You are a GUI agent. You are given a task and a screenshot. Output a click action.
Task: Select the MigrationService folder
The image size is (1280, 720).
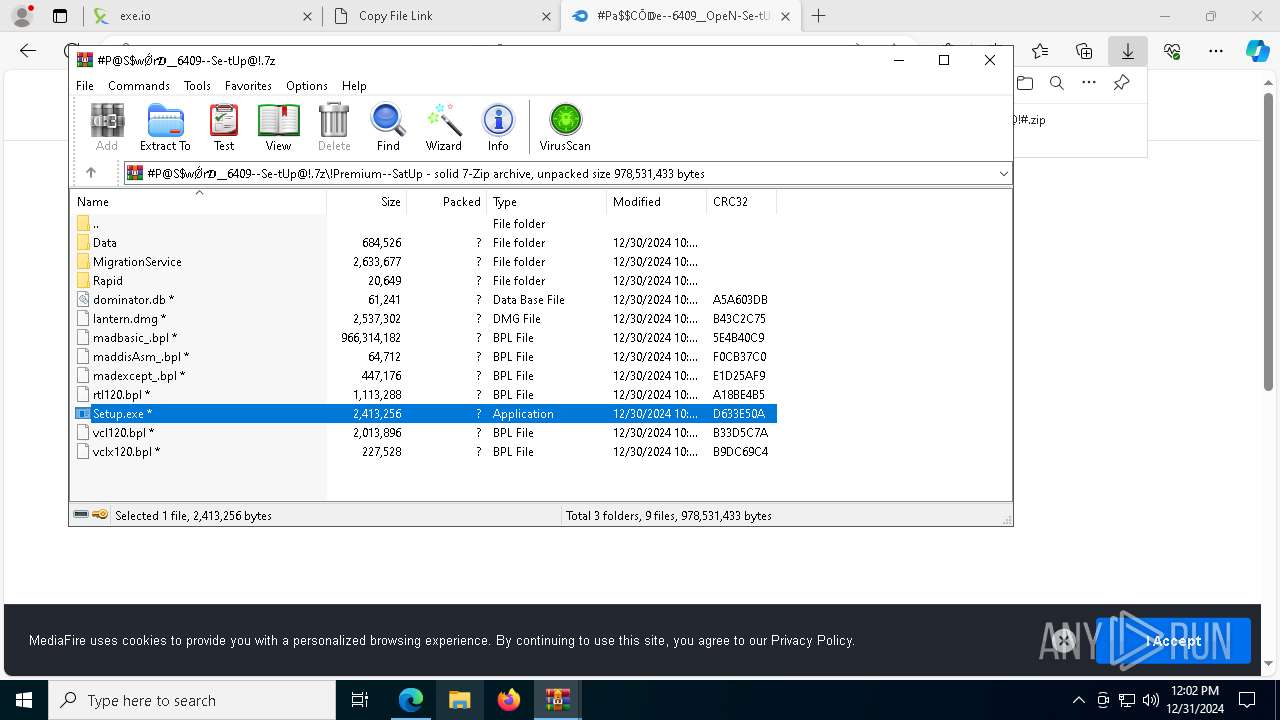tap(137, 262)
